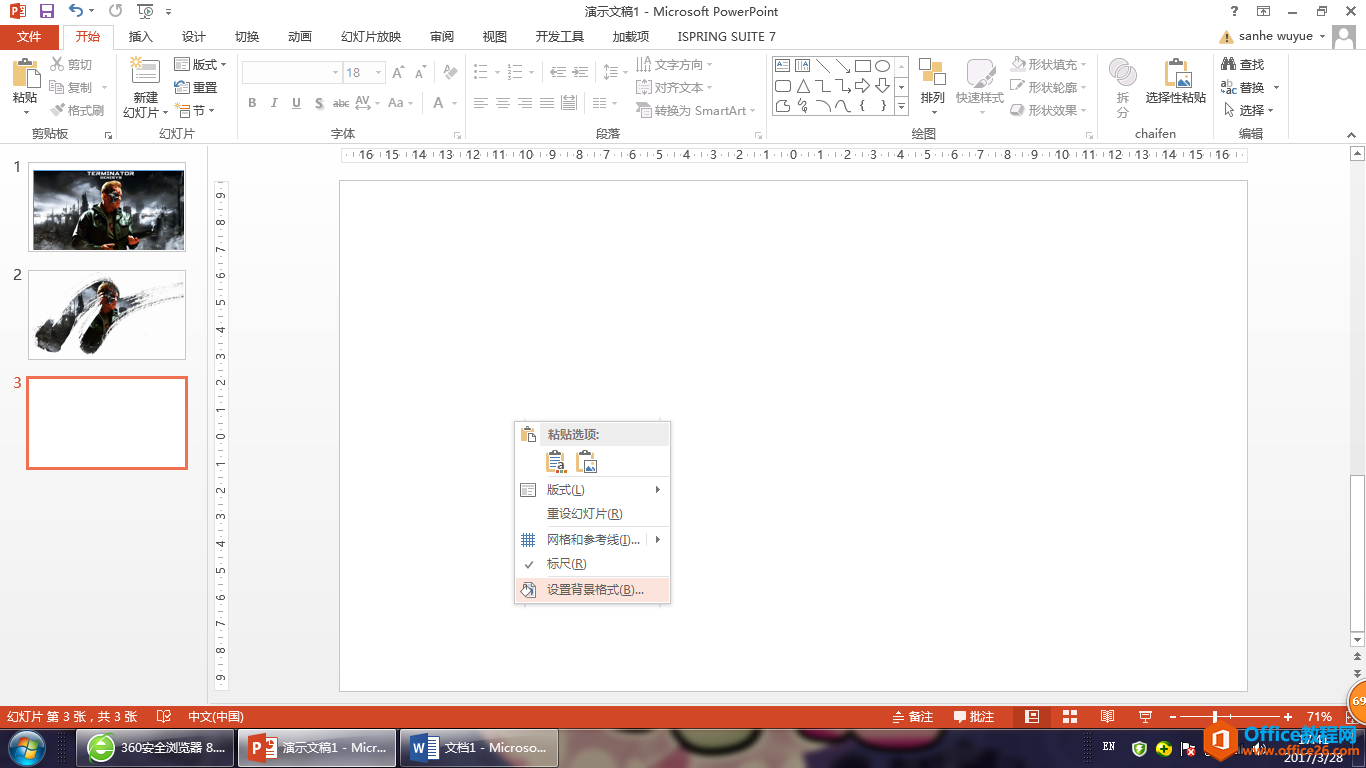The width and height of the screenshot is (1366, 768).
Task: Click the Reading View icon in status bar
Action: [1107, 717]
